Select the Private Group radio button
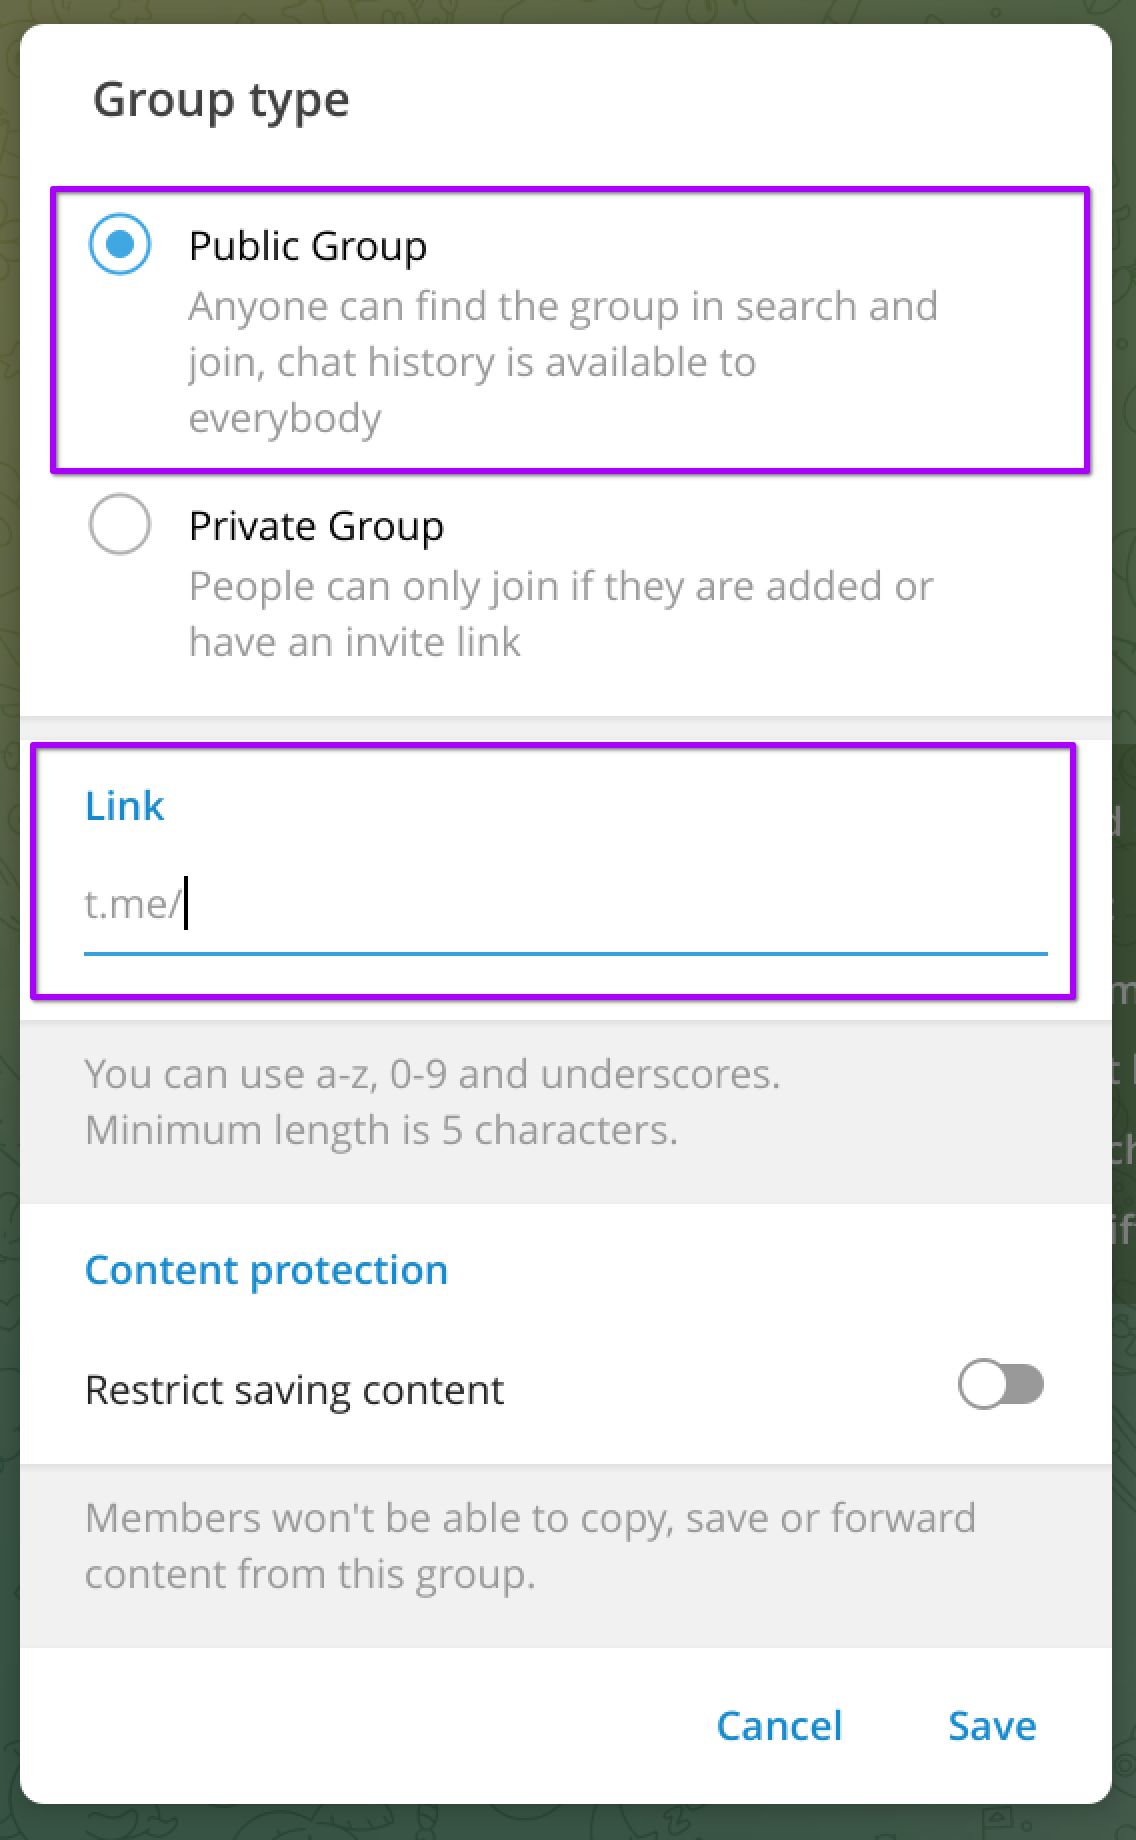 coord(120,525)
